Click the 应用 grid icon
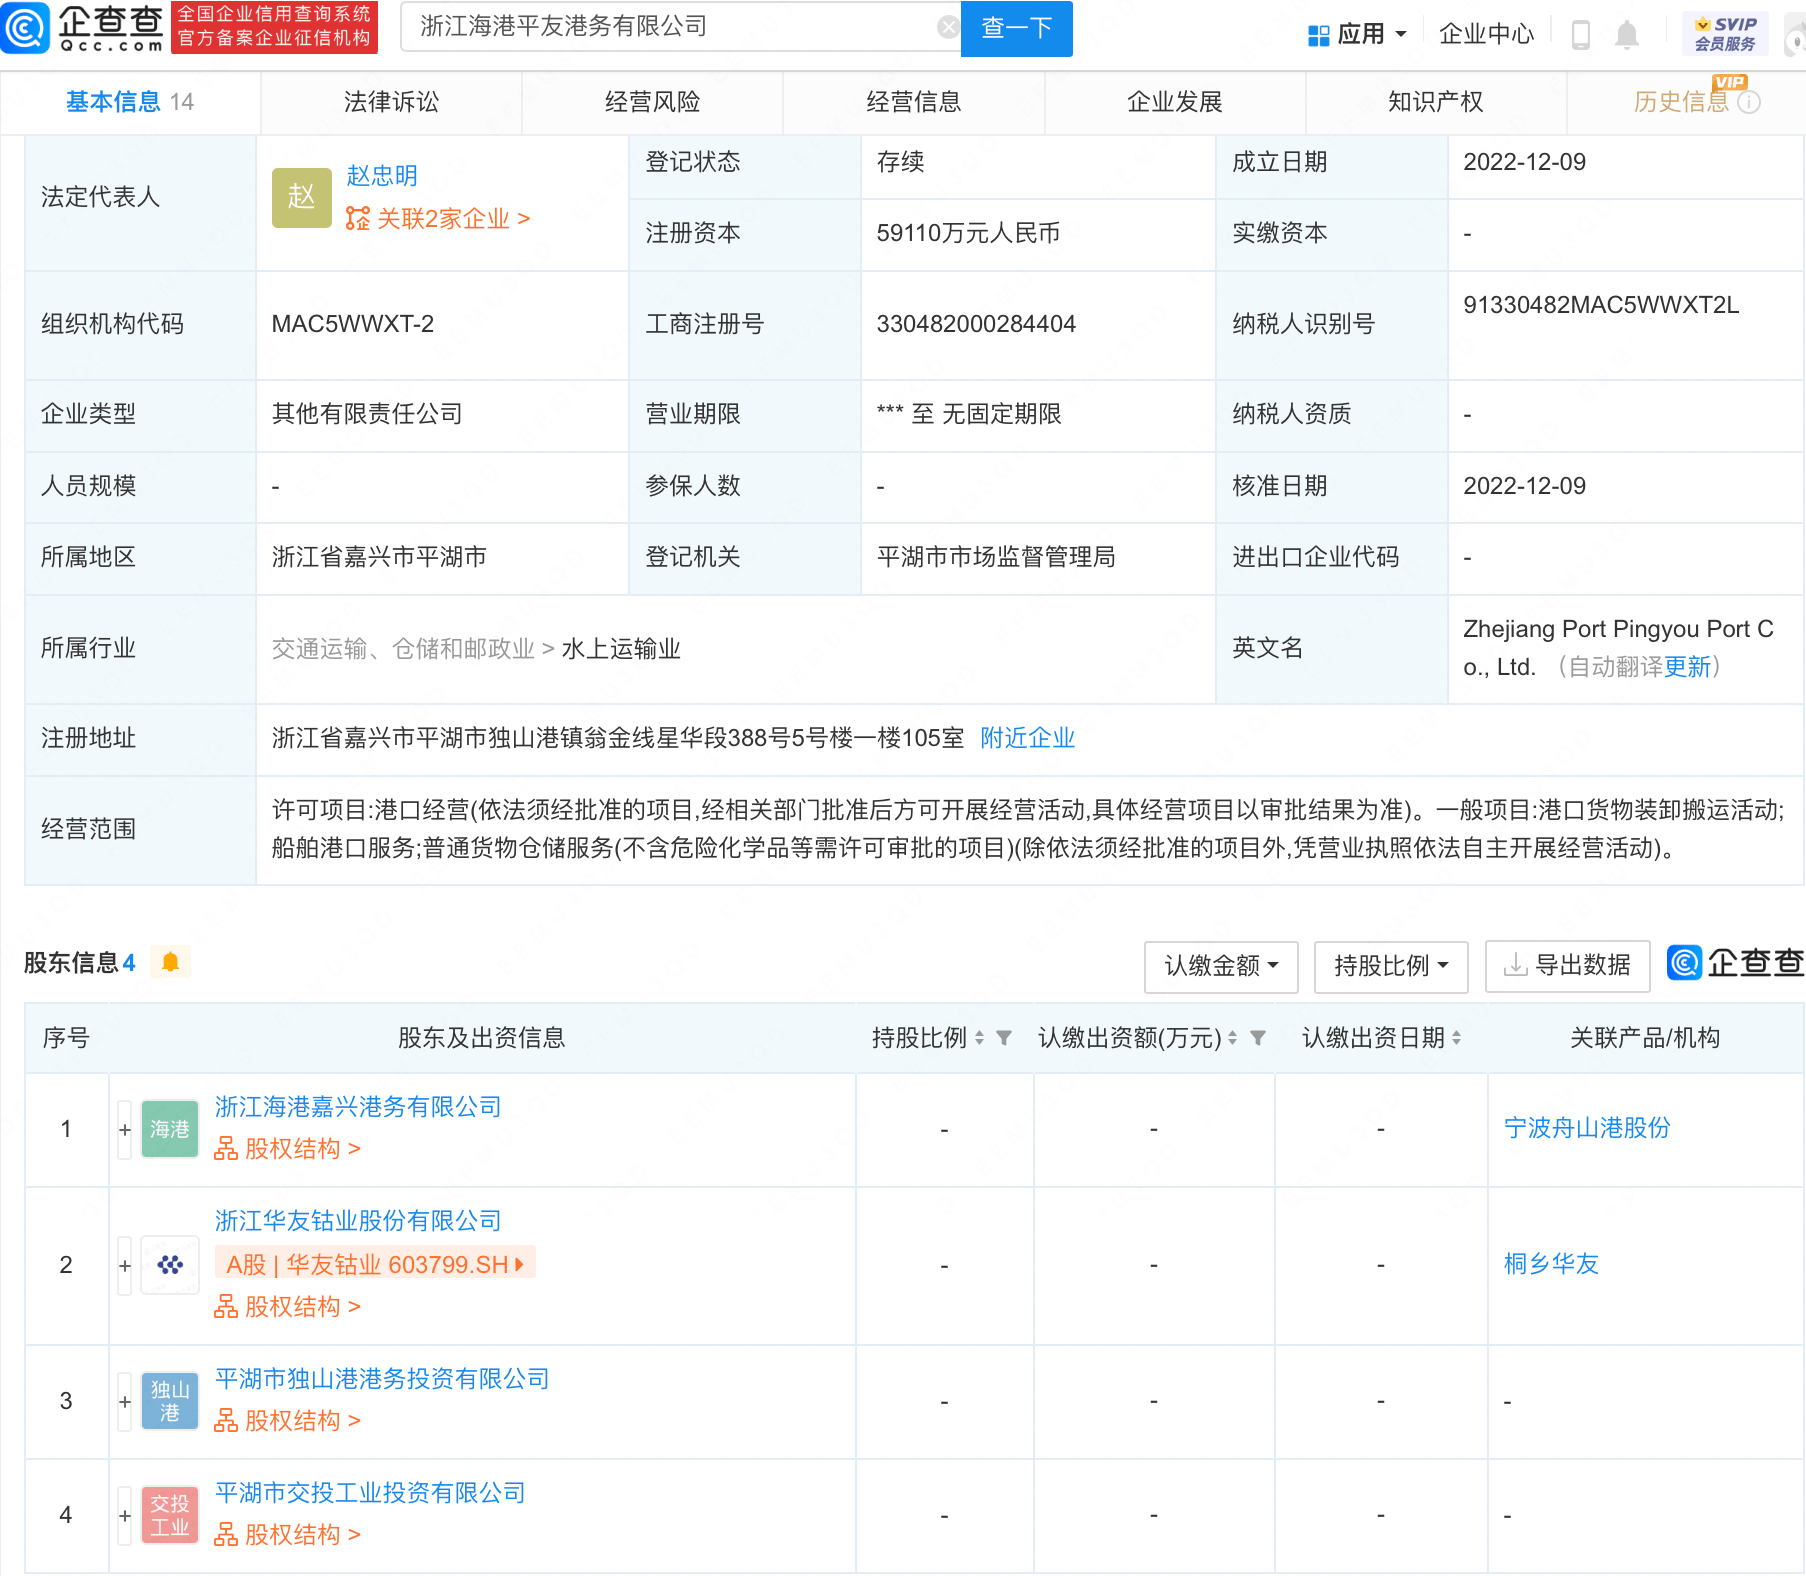Image resolution: width=1806 pixels, height=1576 pixels. click(1319, 36)
